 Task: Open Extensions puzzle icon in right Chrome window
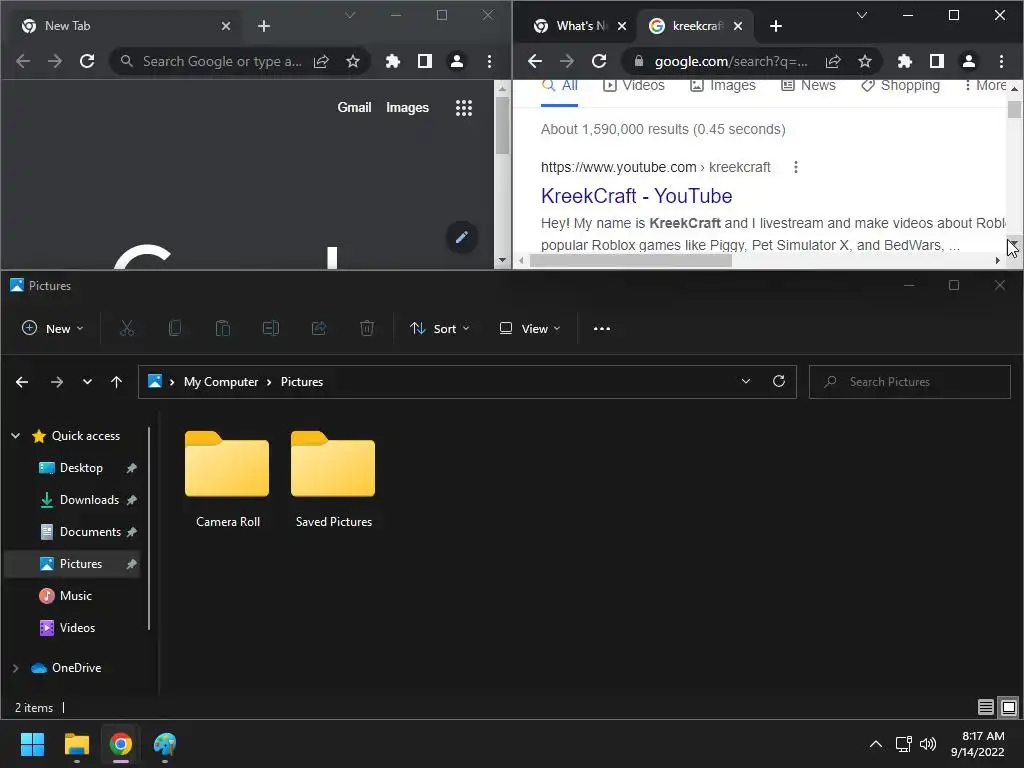[904, 61]
